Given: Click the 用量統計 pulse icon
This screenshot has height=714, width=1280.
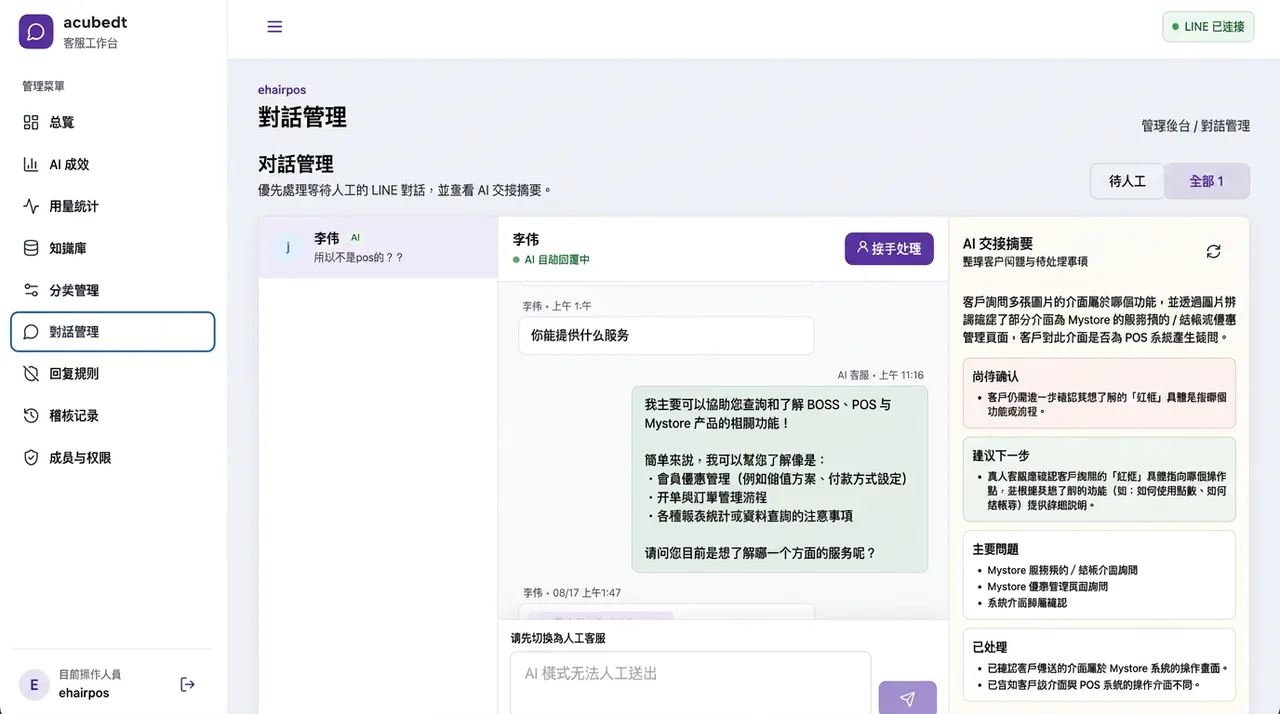Looking at the screenshot, I should [31, 206].
